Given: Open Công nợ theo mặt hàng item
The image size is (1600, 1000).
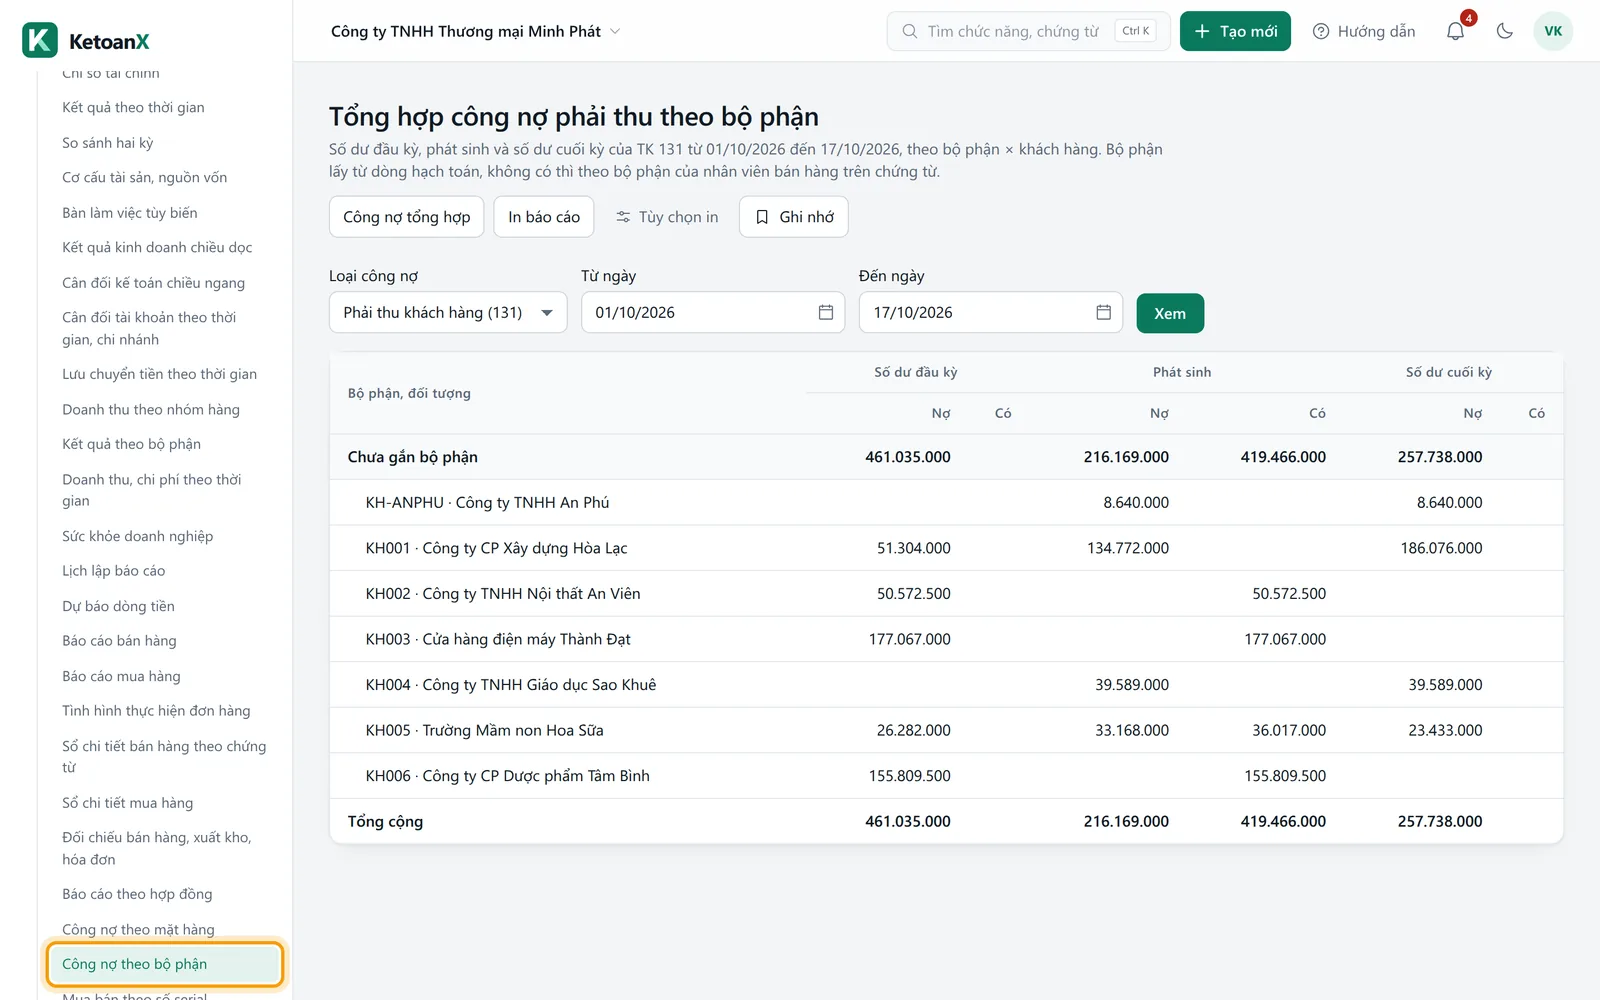Looking at the screenshot, I should click(x=138, y=929).
